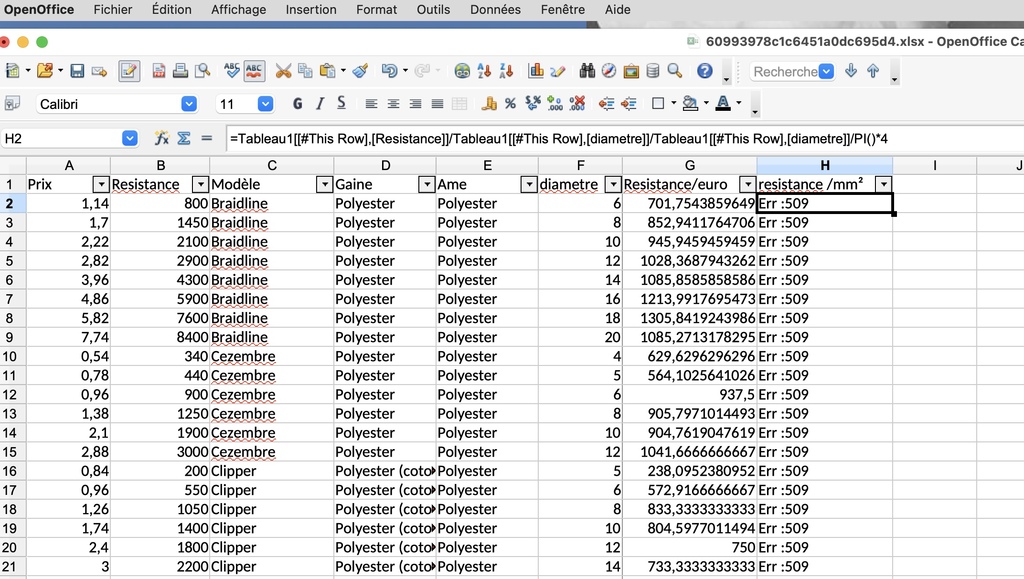Open the Zoom magnifier tool
Screen dimensions: 1024x579
(x=675, y=71)
